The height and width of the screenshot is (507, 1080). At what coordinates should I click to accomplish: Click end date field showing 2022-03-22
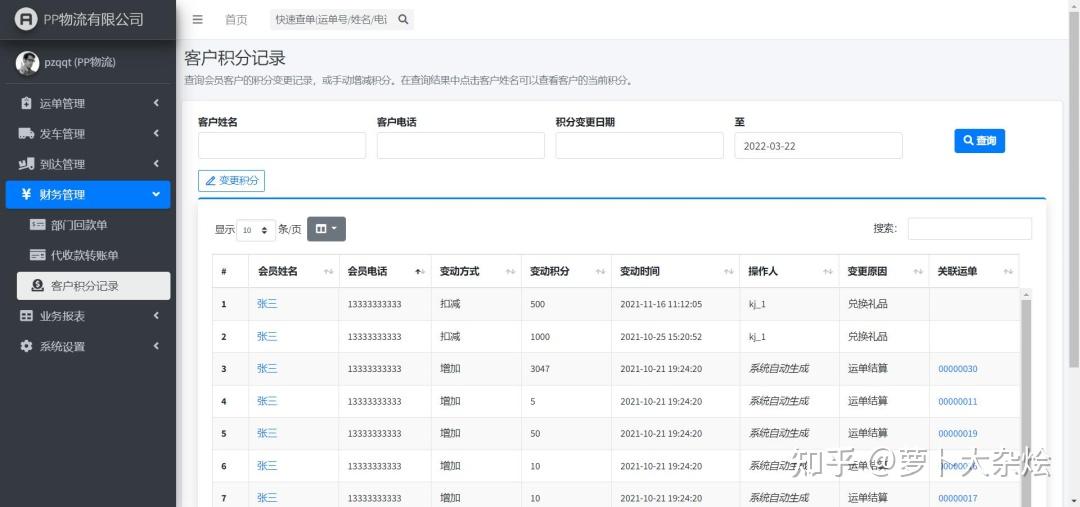point(818,145)
